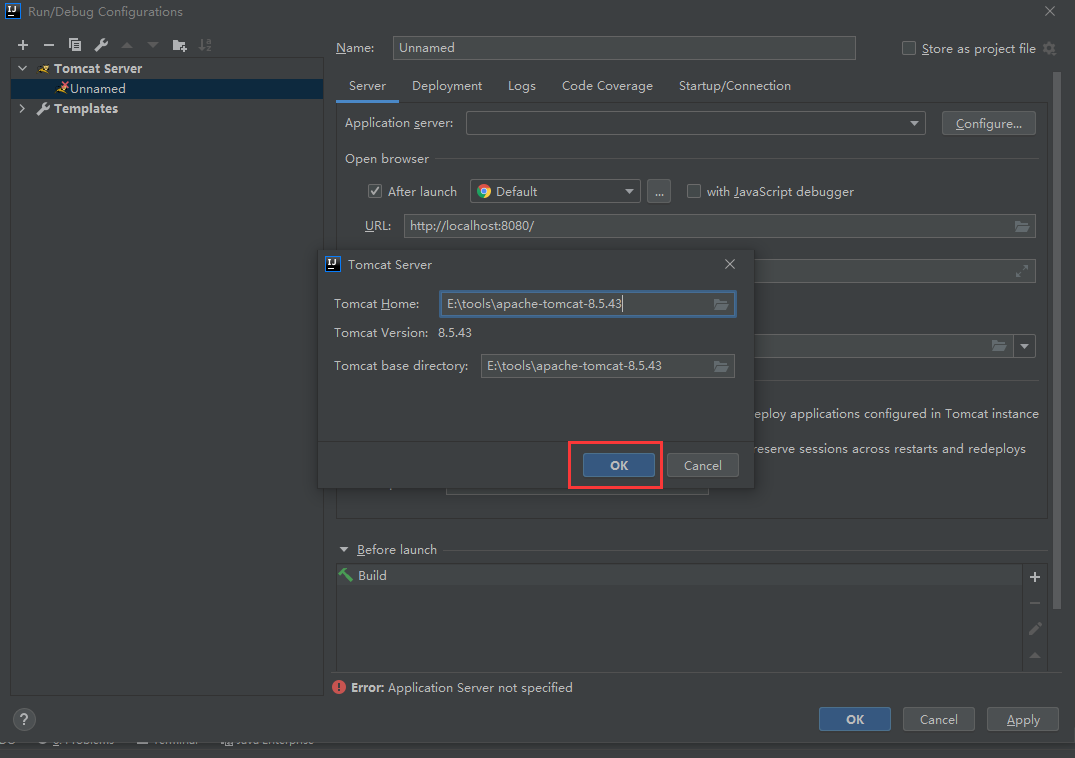The image size is (1075, 758).
Task: Remove the Before launch task with the minus
Action: click(x=1035, y=603)
